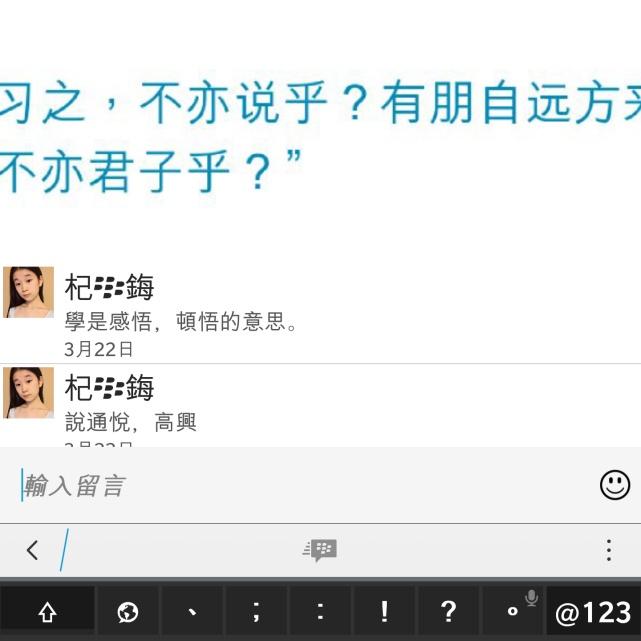Open first commenter's profile picture
This screenshot has width=641, height=641.
coord(29,292)
